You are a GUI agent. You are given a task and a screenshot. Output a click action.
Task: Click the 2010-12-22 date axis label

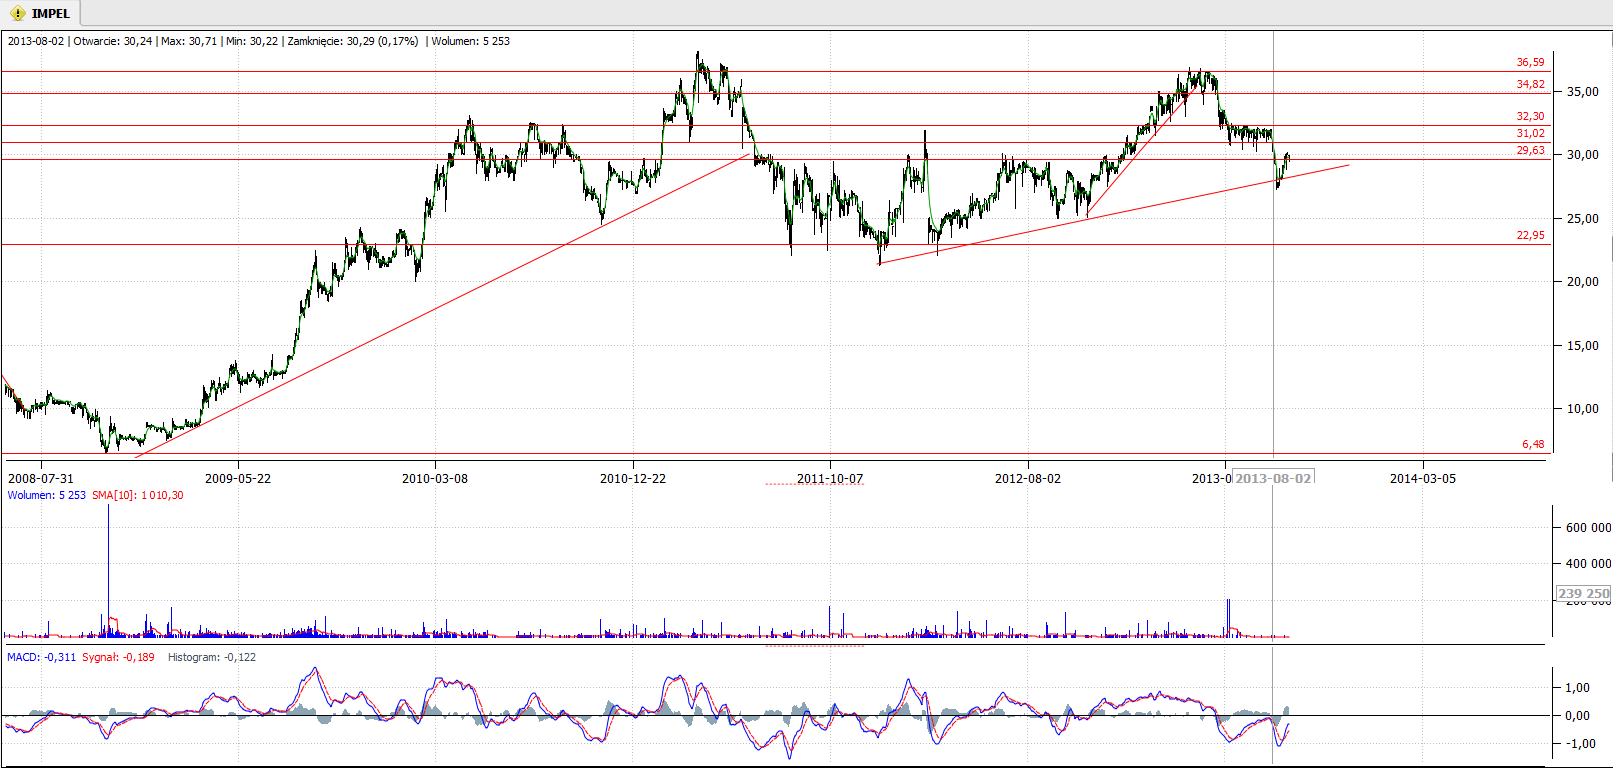click(633, 478)
